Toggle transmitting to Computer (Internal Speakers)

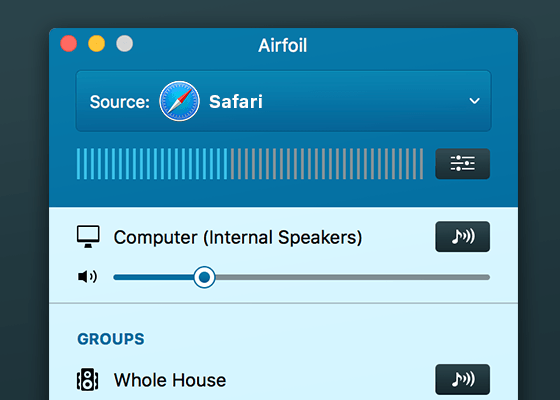click(x=462, y=236)
